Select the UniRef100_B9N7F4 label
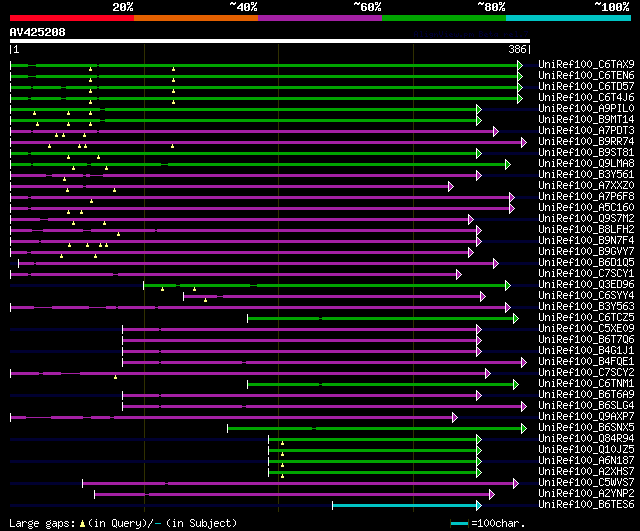Image resolution: width=640 pixels, height=531 pixels. click(586, 241)
